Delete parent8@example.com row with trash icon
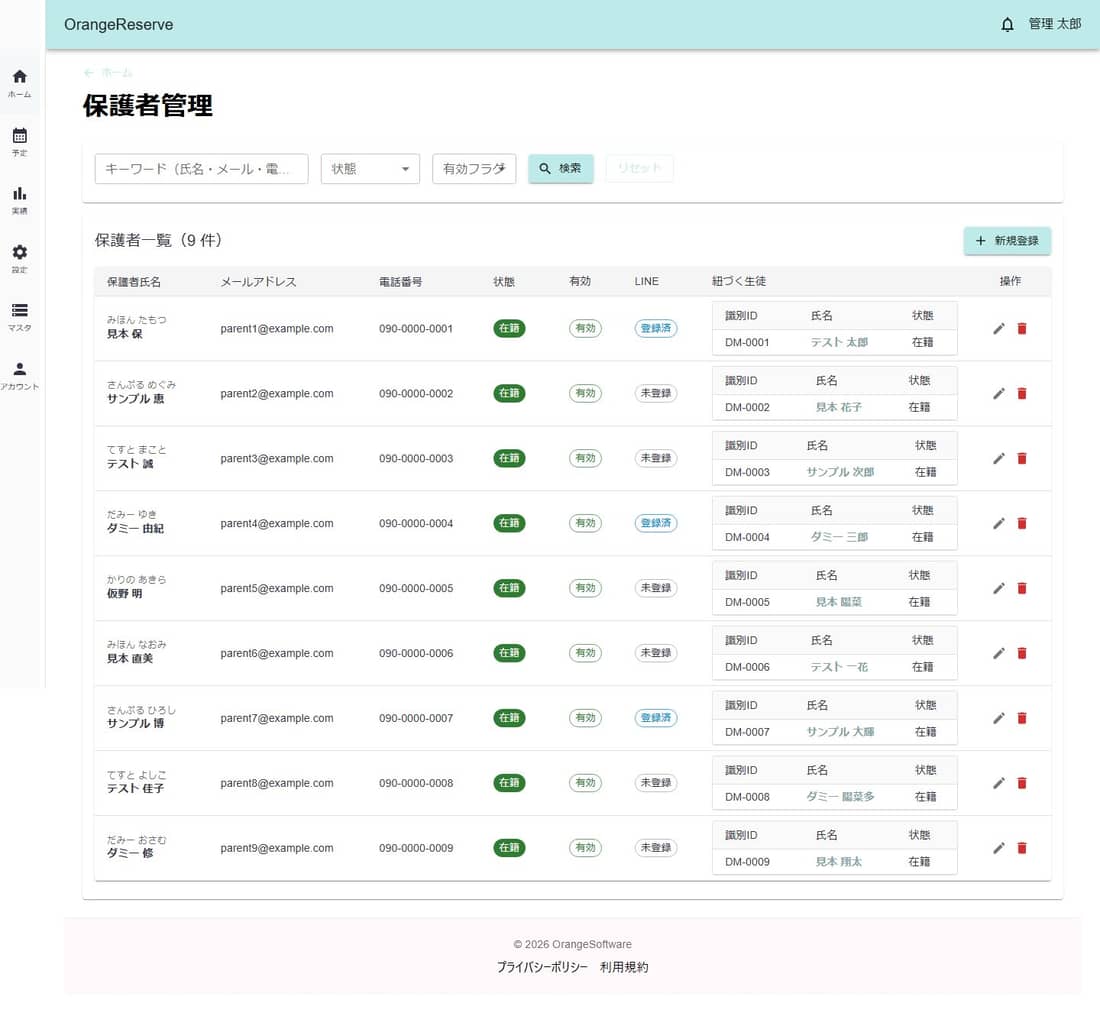 [x=1022, y=783]
